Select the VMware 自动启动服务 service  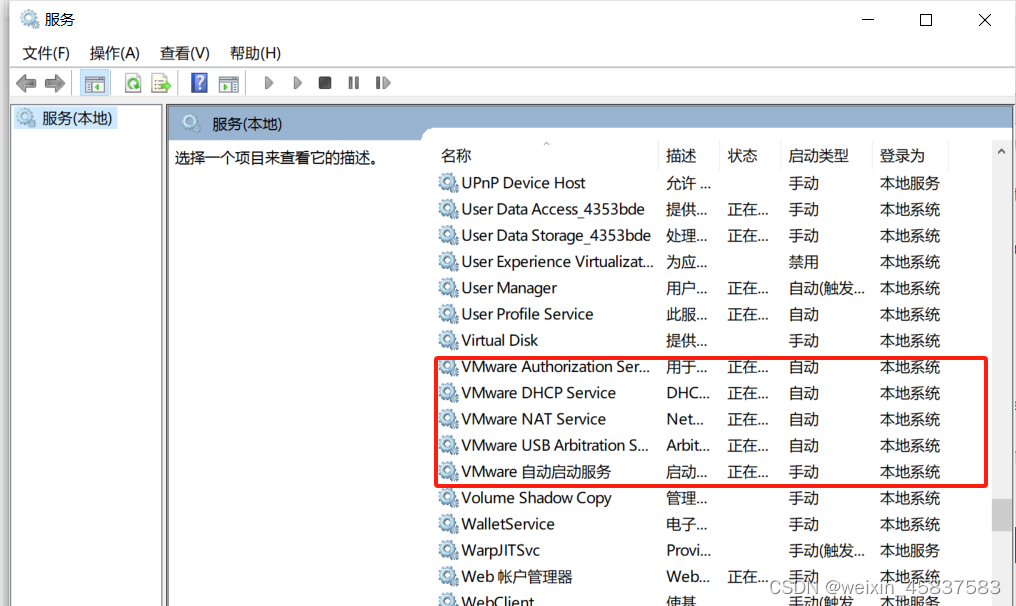coord(536,471)
